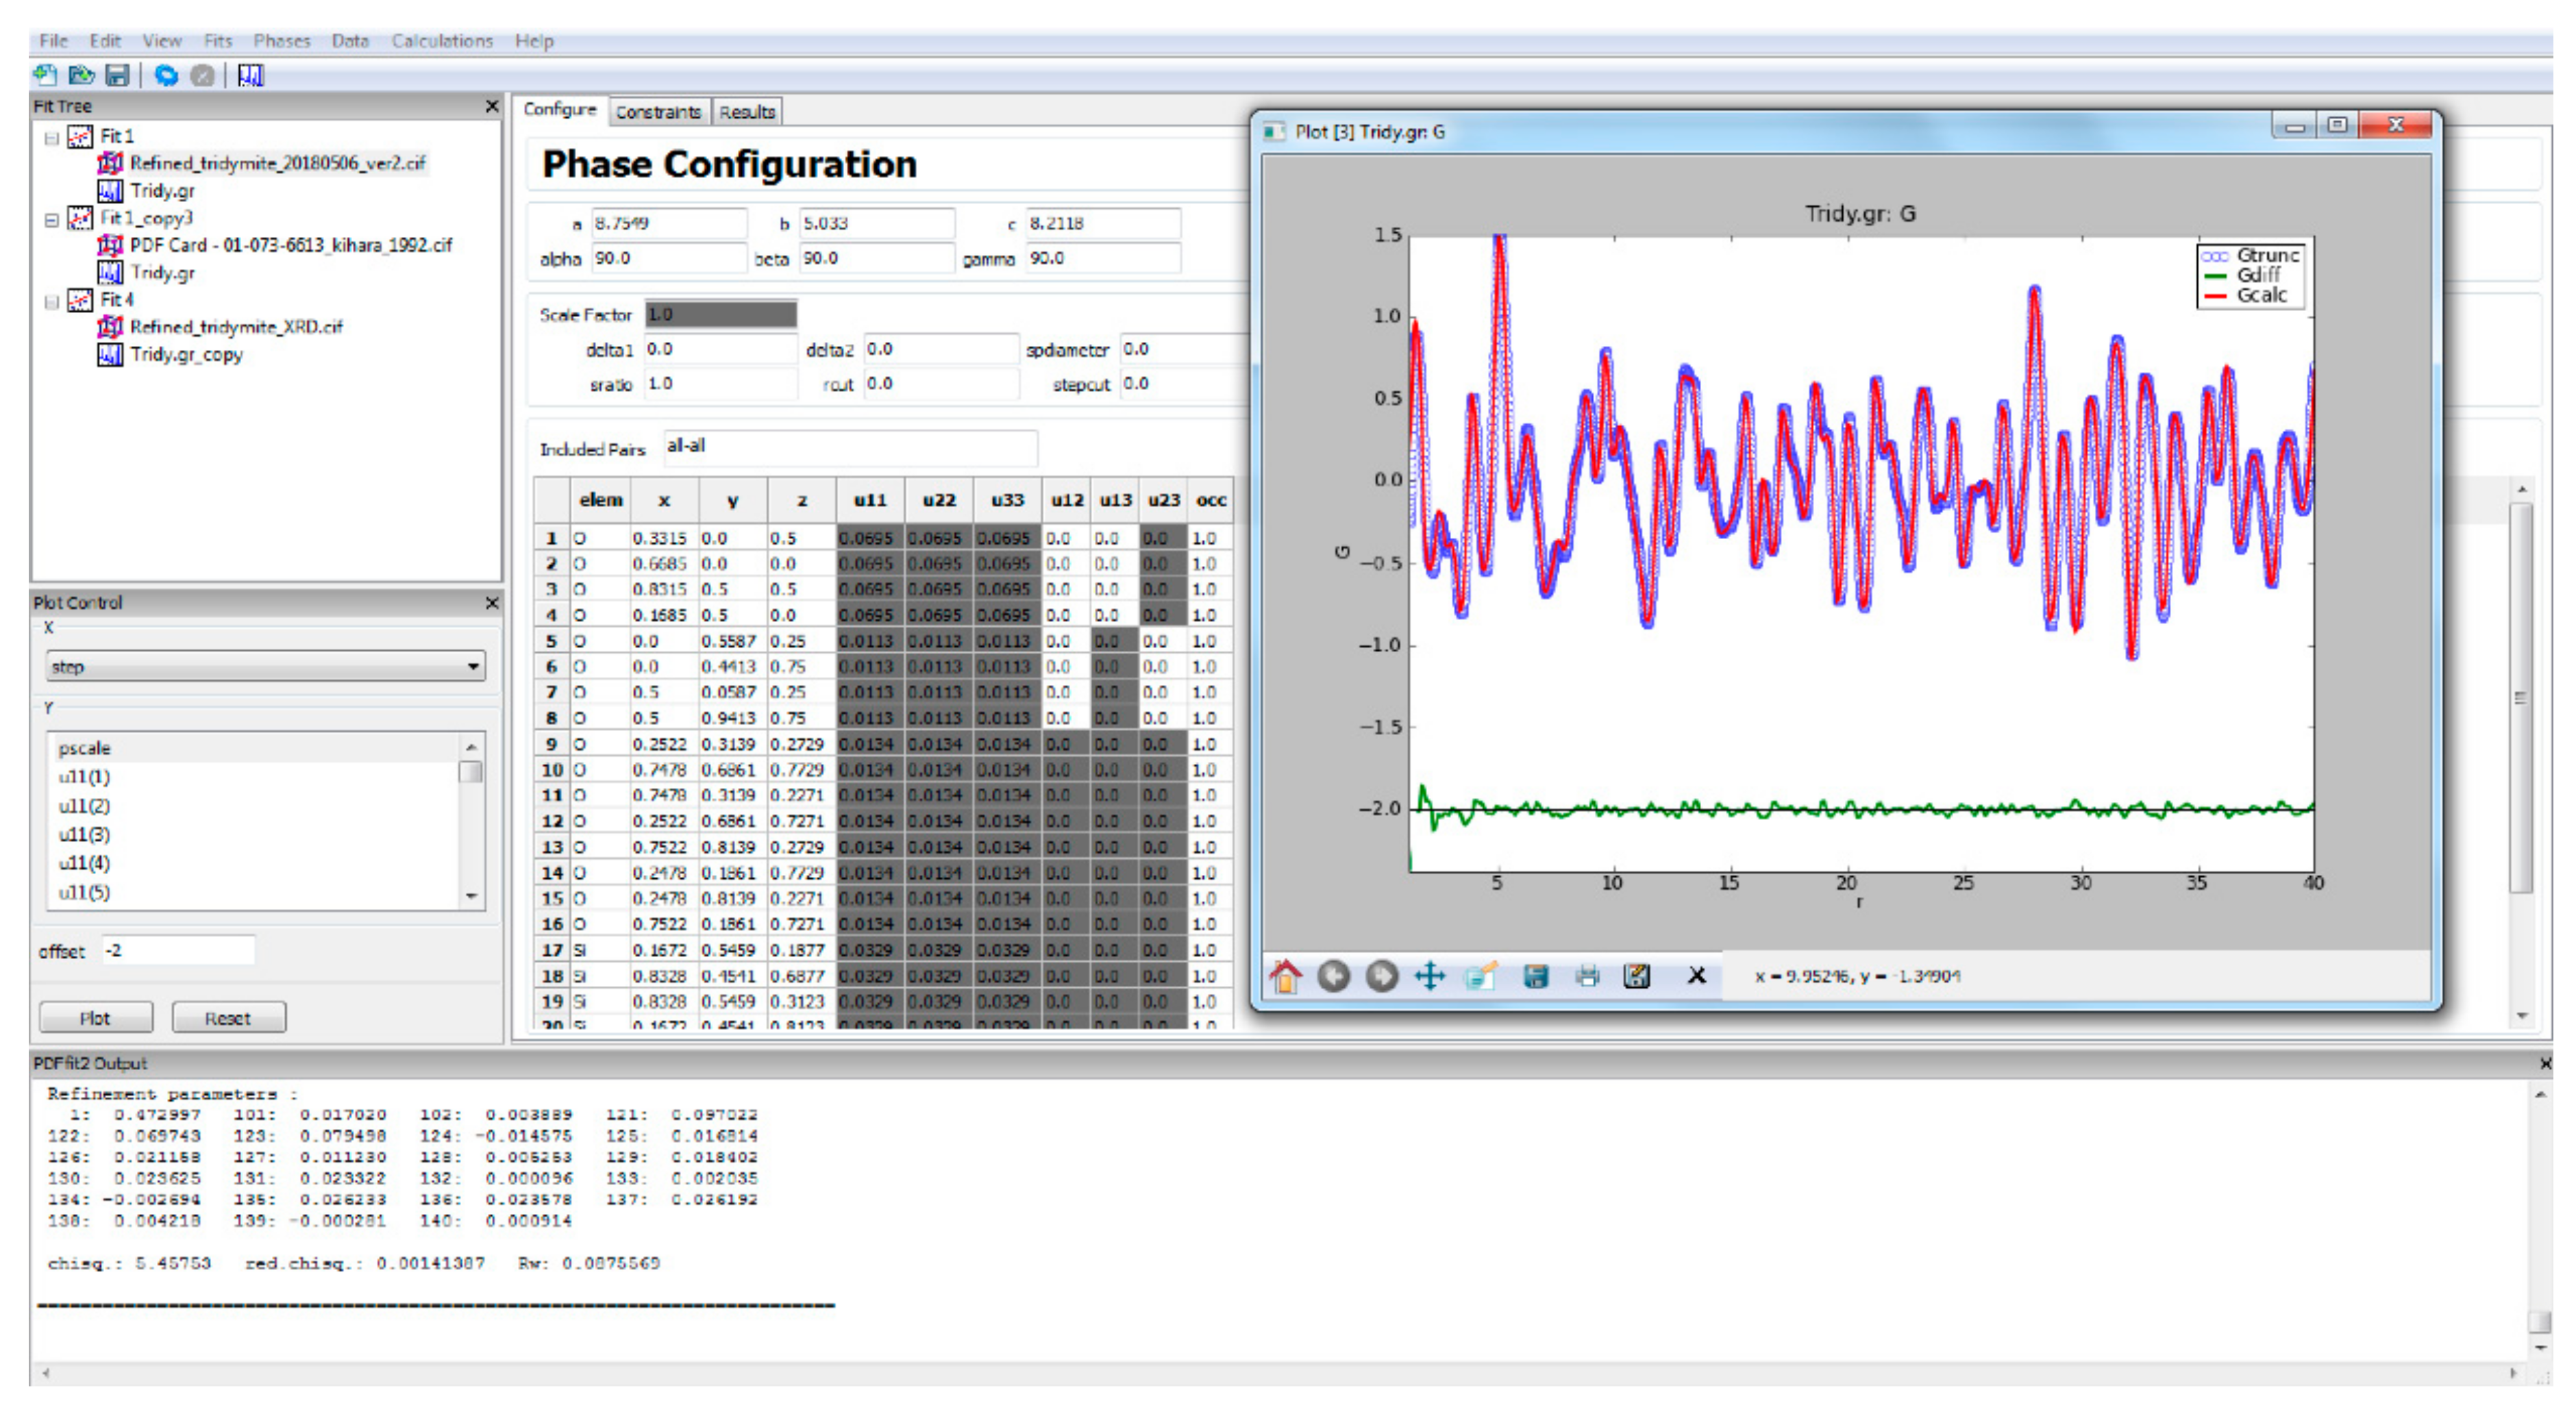Image resolution: width=2576 pixels, height=1414 pixels.
Task: Print the plot using the printer icon
Action: (x=1587, y=976)
